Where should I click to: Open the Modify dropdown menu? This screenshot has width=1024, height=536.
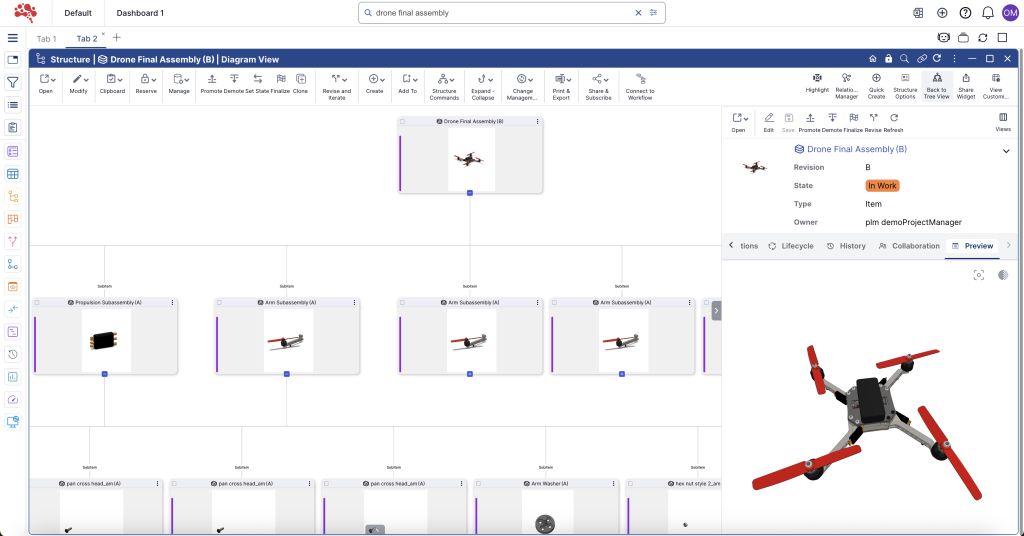78,78
